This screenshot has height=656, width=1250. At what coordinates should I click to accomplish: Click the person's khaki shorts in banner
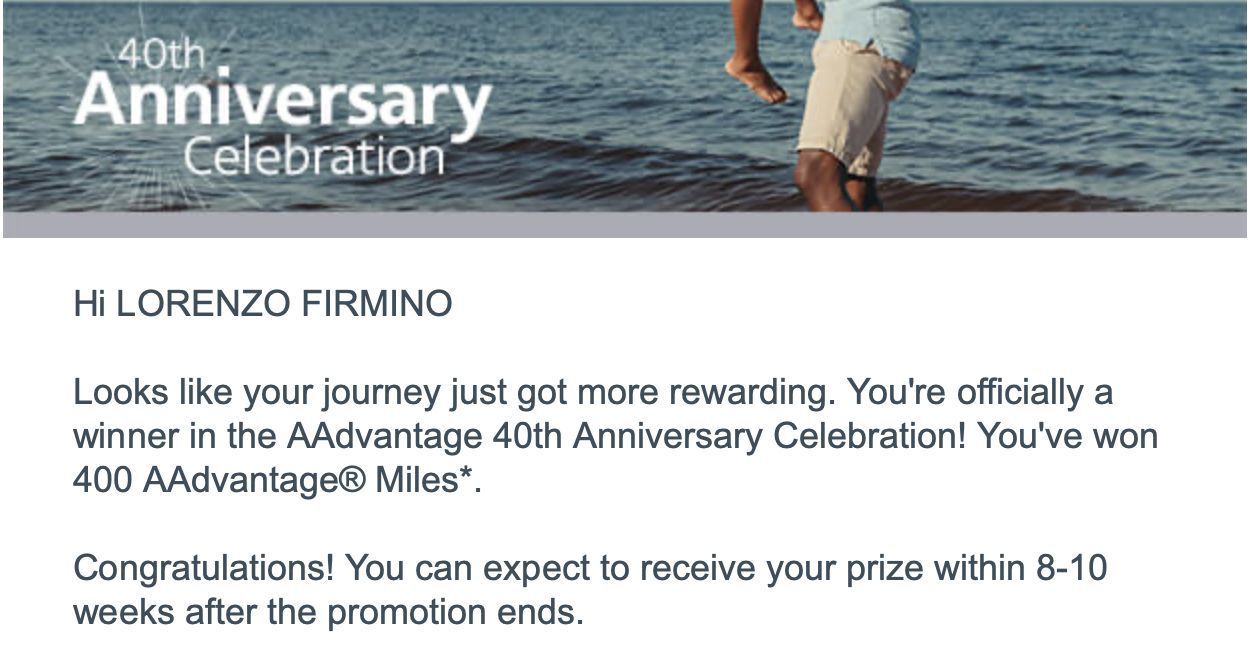[x=855, y=105]
